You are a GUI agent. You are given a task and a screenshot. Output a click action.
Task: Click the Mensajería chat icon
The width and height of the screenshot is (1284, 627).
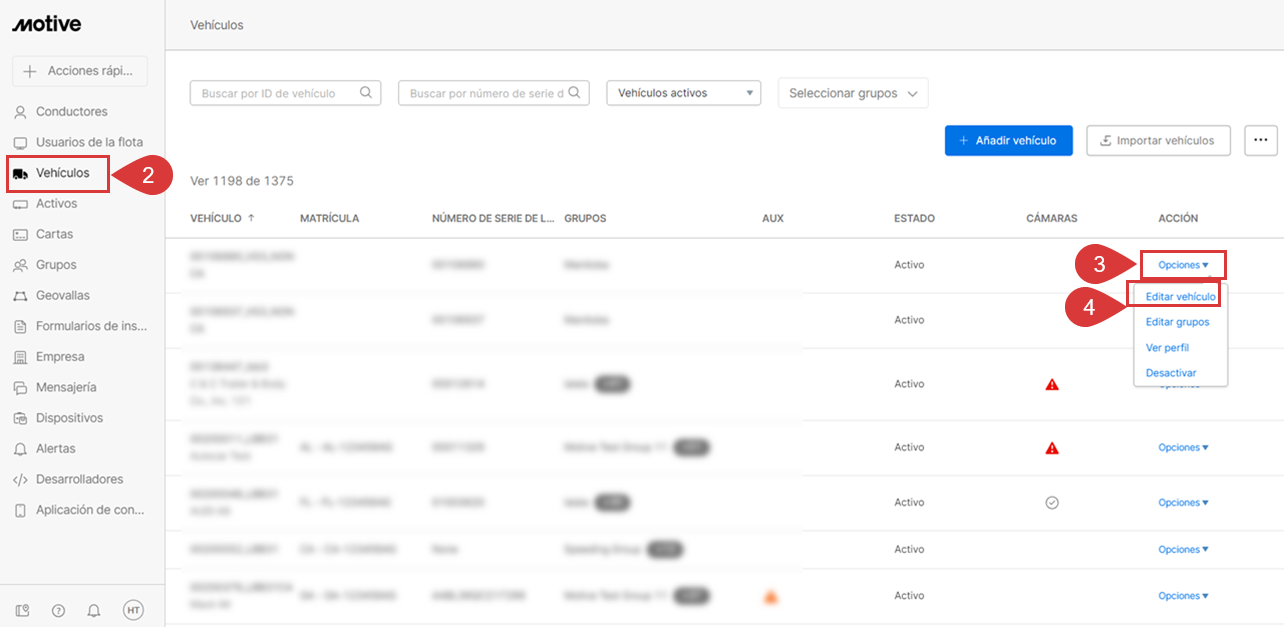20,387
